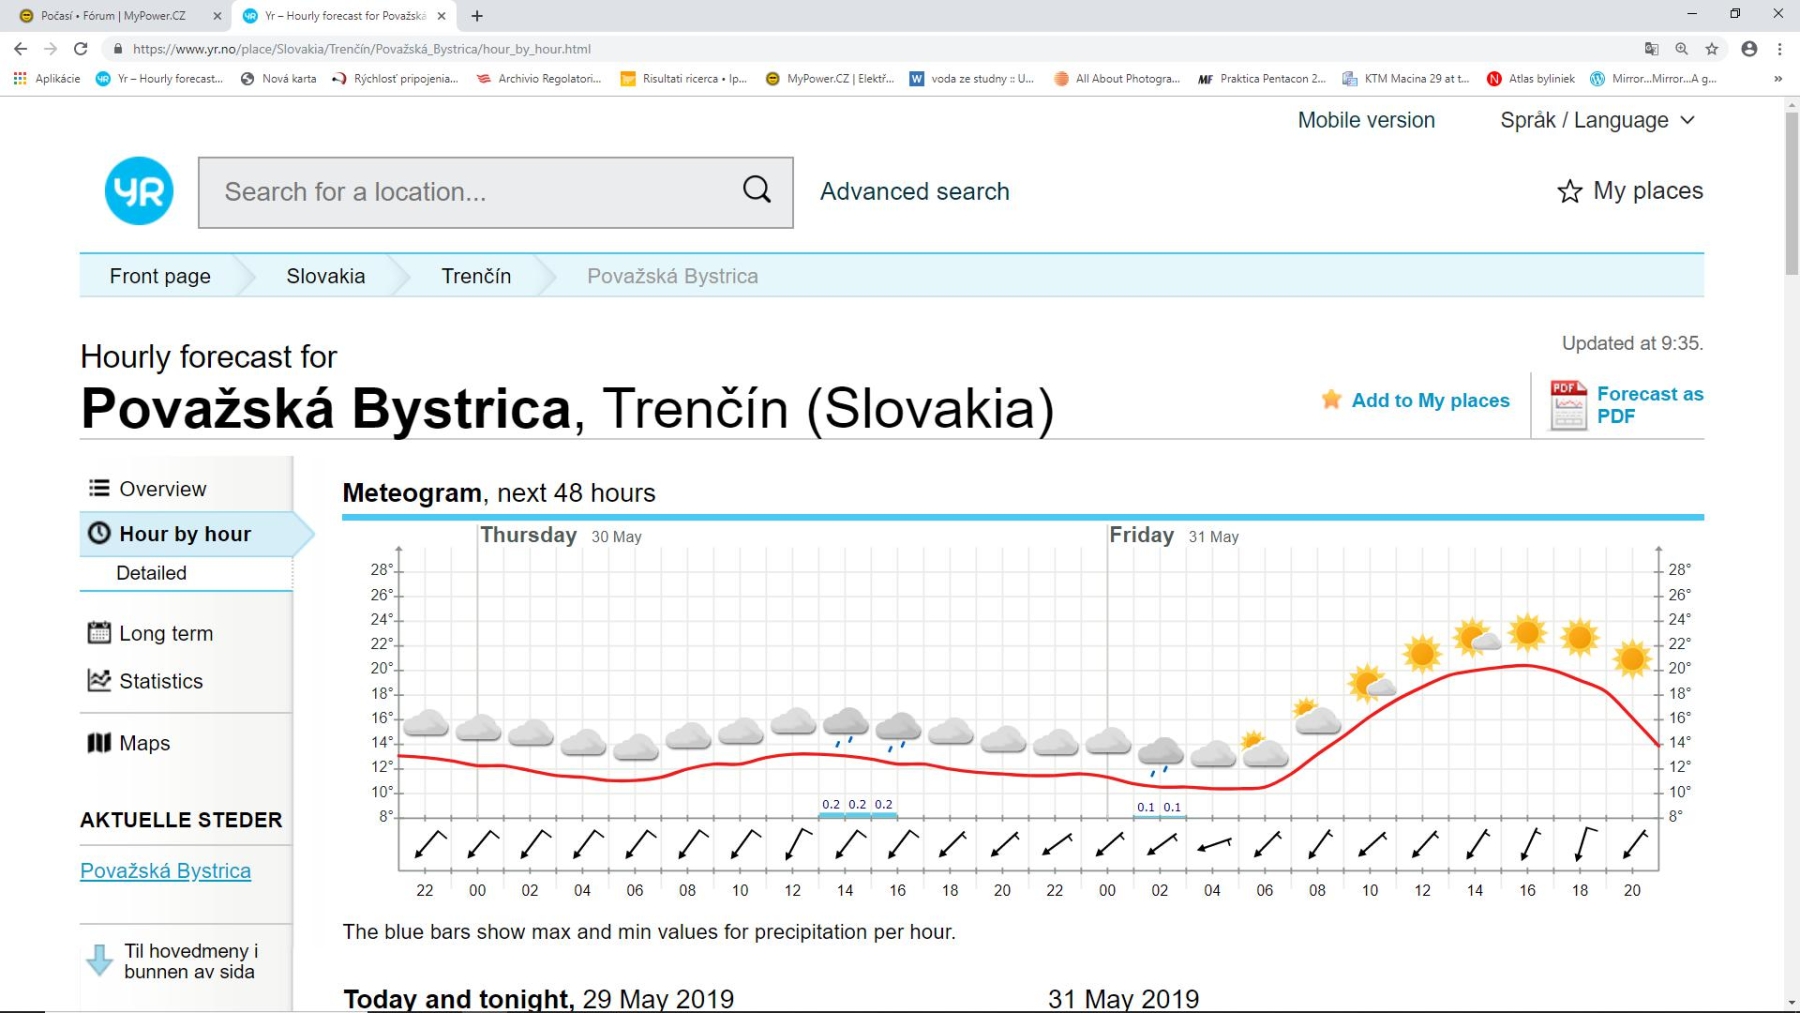This screenshot has height=1013, width=1800.
Task: Click the sun icon above 16 o'clock Friday
Action: pos(1527,632)
